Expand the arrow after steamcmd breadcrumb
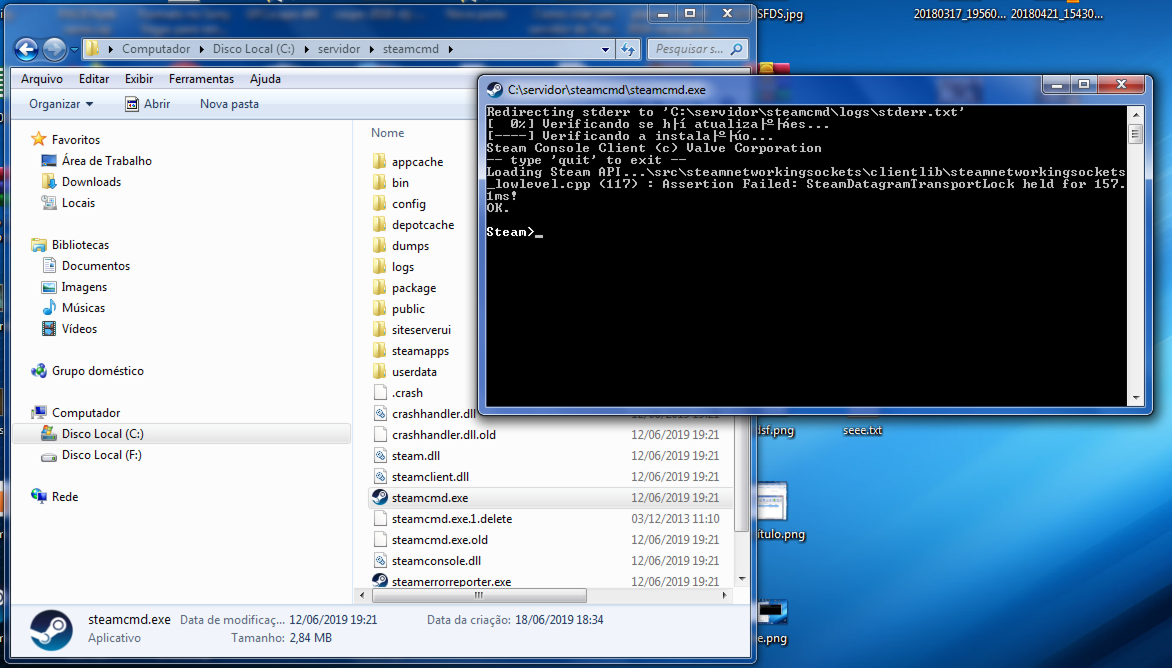1172x668 pixels. pos(451,49)
